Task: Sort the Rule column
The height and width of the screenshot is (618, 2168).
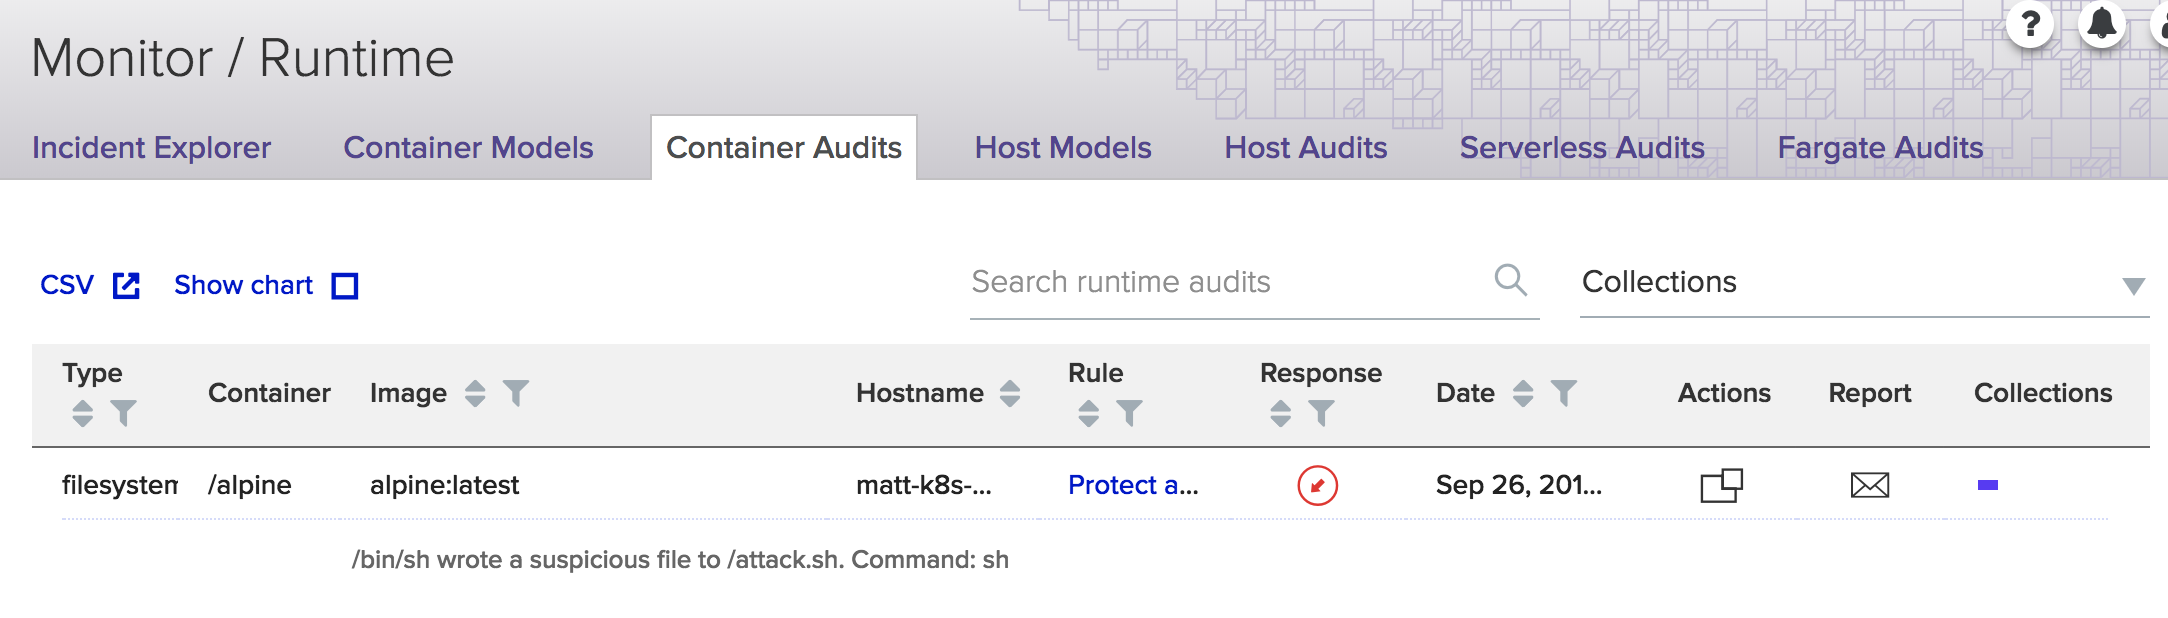Action: 1089,413
